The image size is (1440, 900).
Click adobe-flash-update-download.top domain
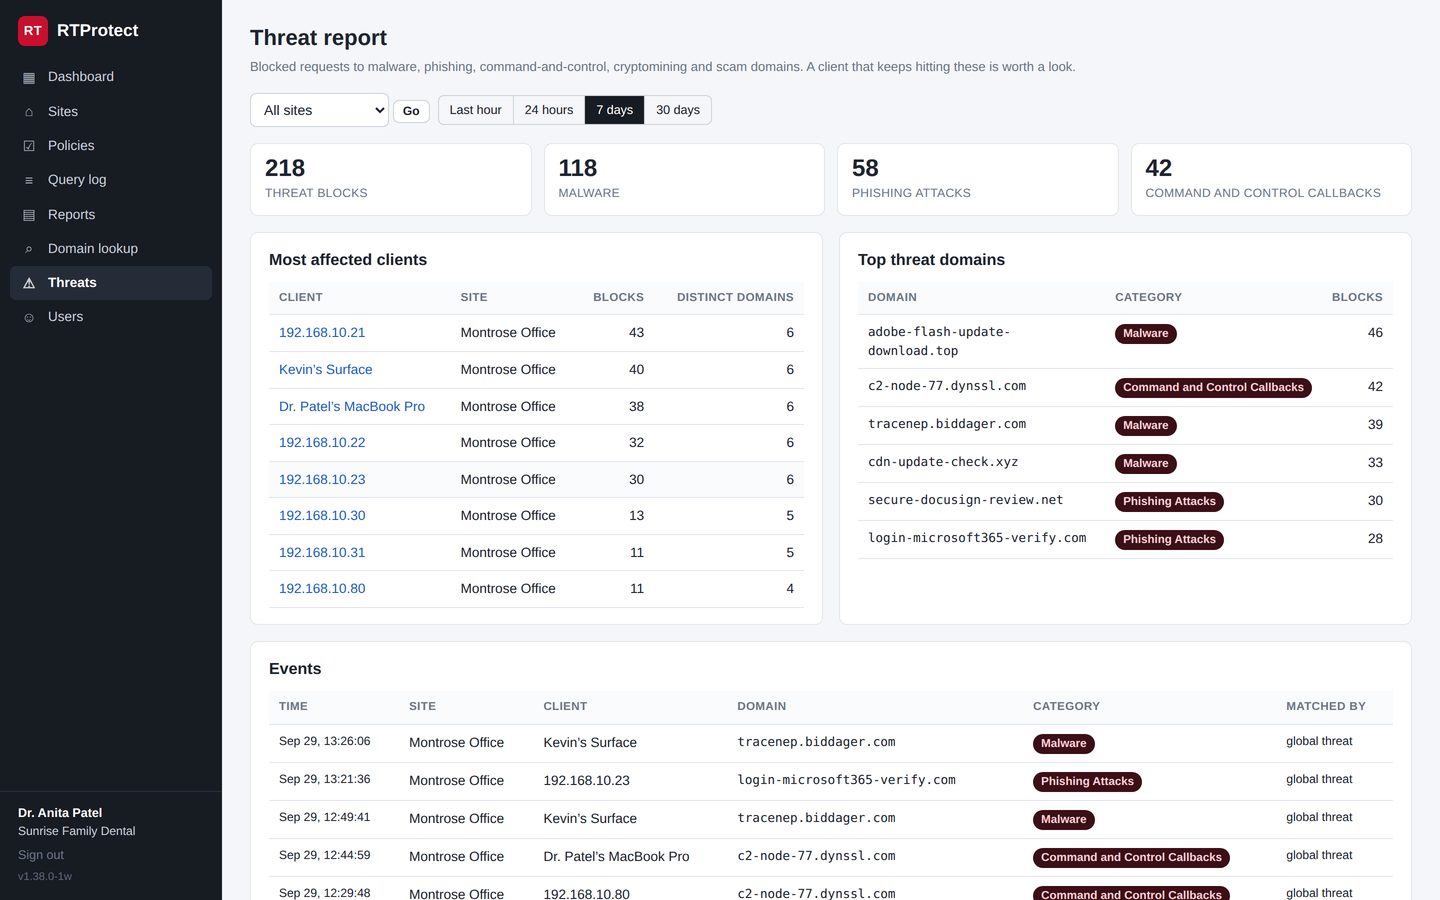[939, 341]
